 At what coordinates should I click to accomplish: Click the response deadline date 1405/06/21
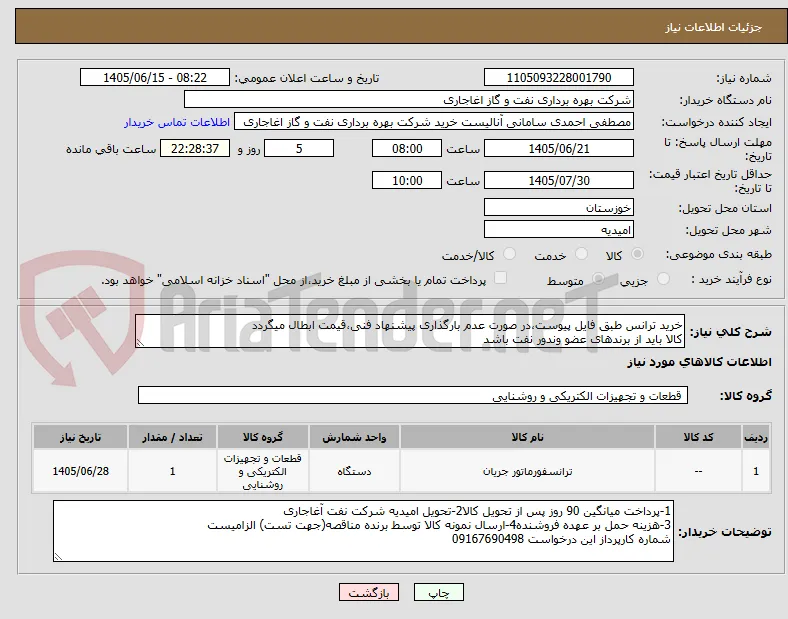559,149
